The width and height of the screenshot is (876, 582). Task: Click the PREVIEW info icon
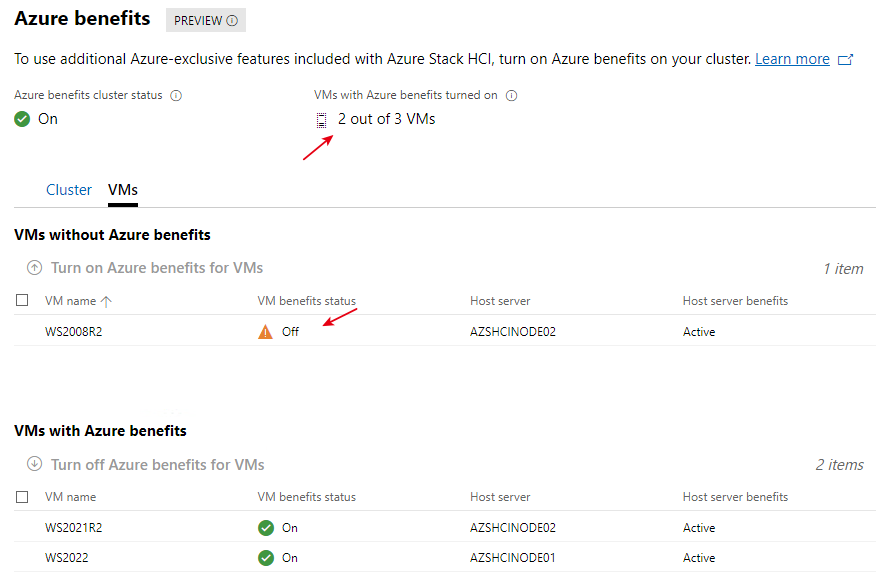tap(232, 21)
